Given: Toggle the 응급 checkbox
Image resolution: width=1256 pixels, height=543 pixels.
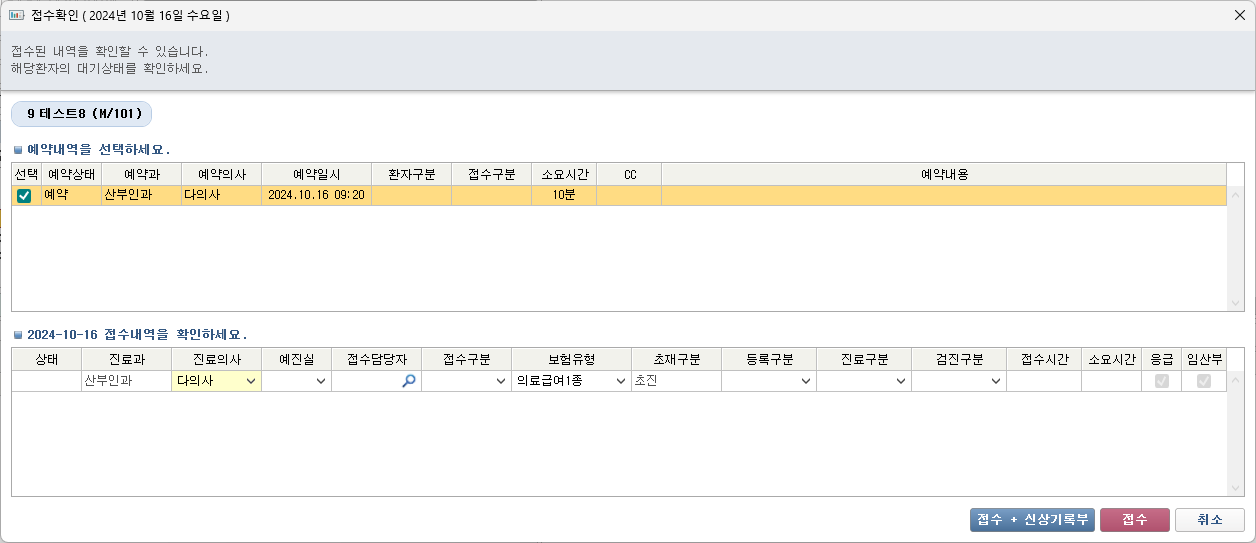Looking at the screenshot, I should [x=1161, y=381].
